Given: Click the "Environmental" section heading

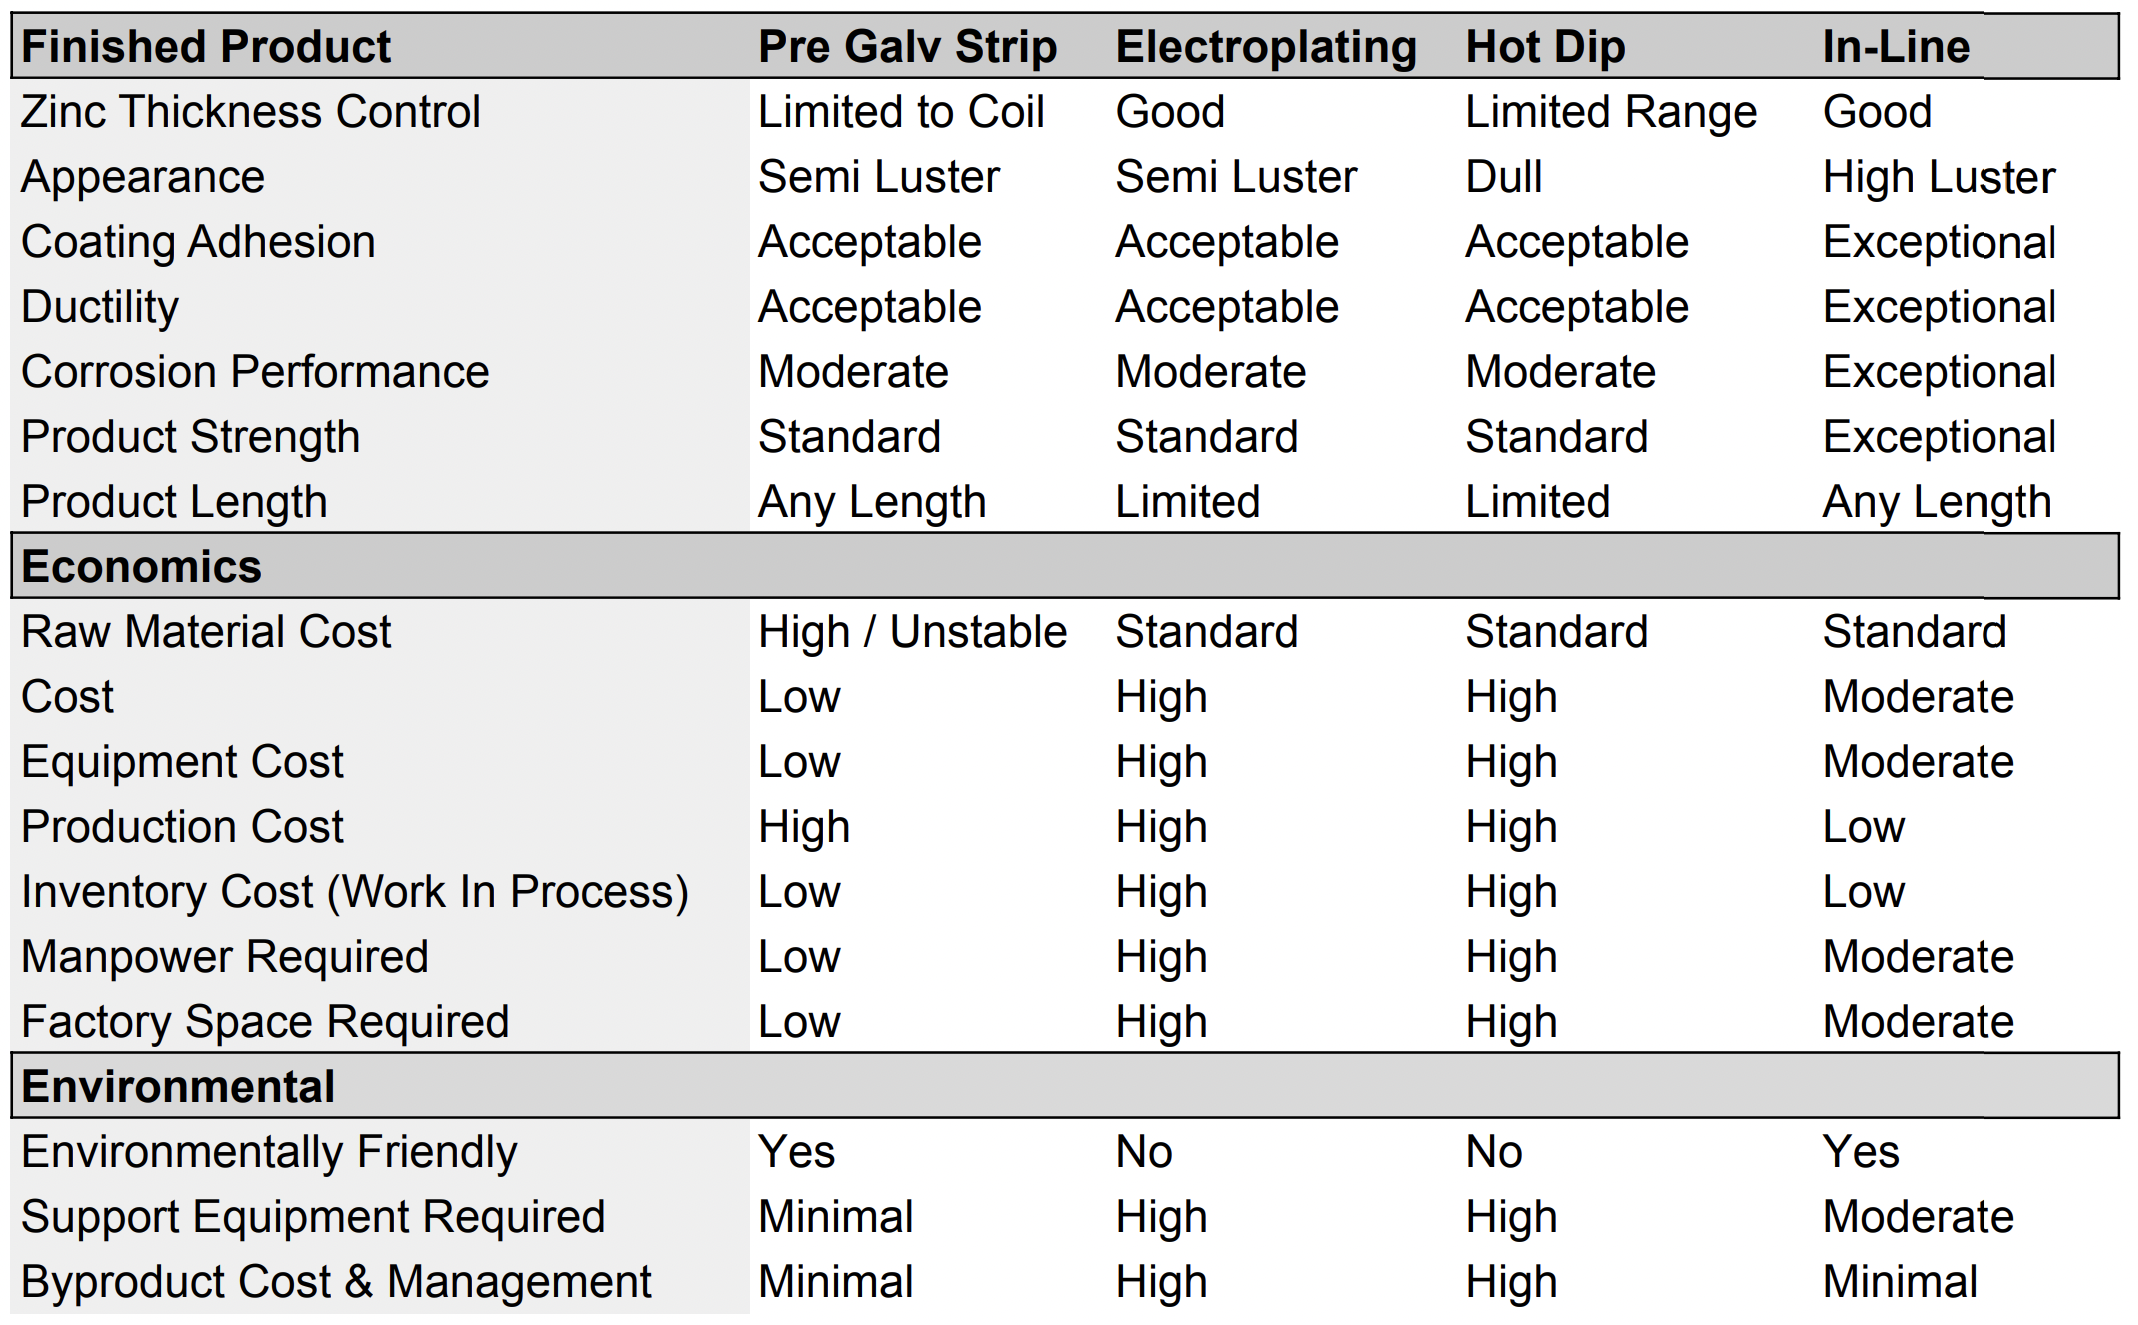Looking at the screenshot, I should pyautogui.click(x=178, y=1087).
